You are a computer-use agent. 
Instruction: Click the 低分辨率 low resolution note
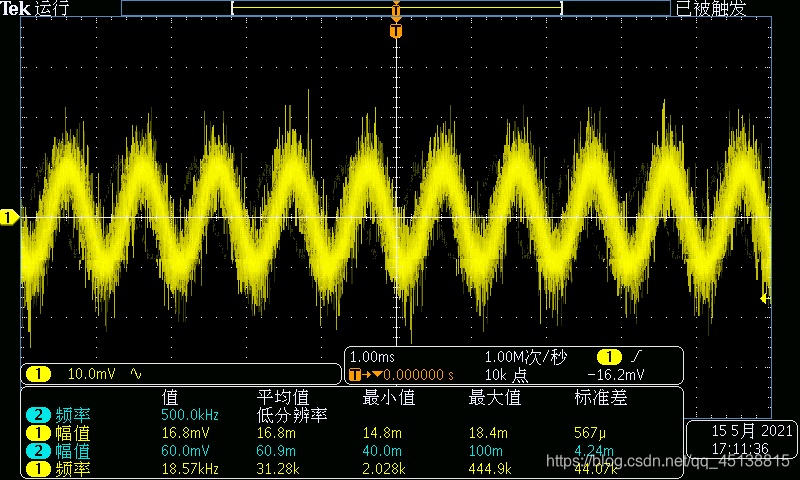292,415
